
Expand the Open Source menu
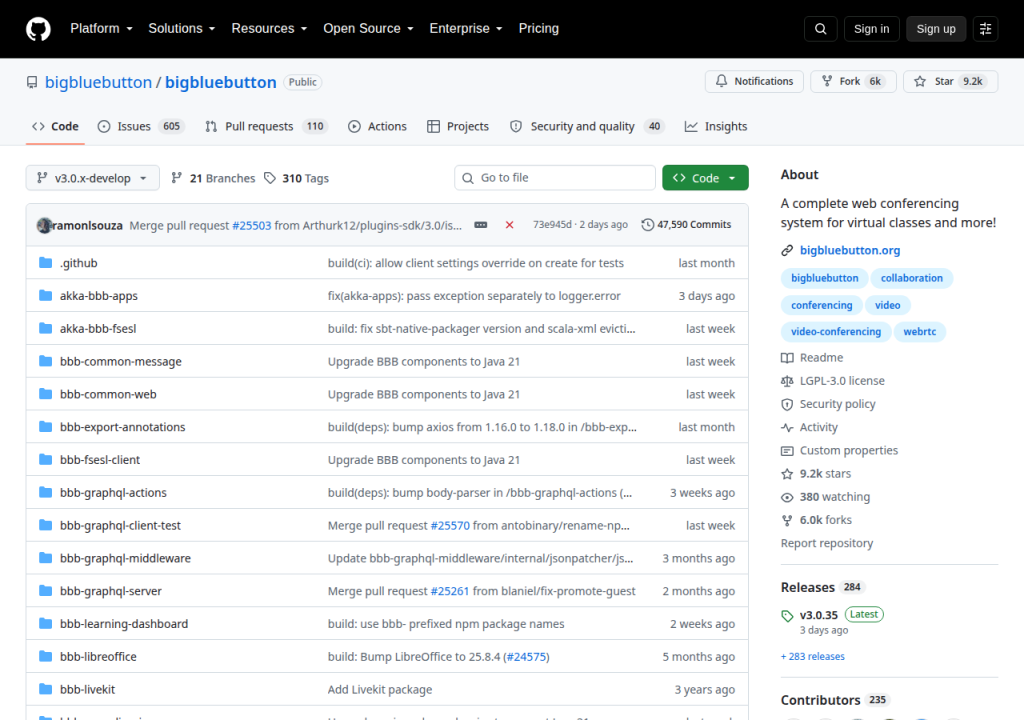coord(368,29)
